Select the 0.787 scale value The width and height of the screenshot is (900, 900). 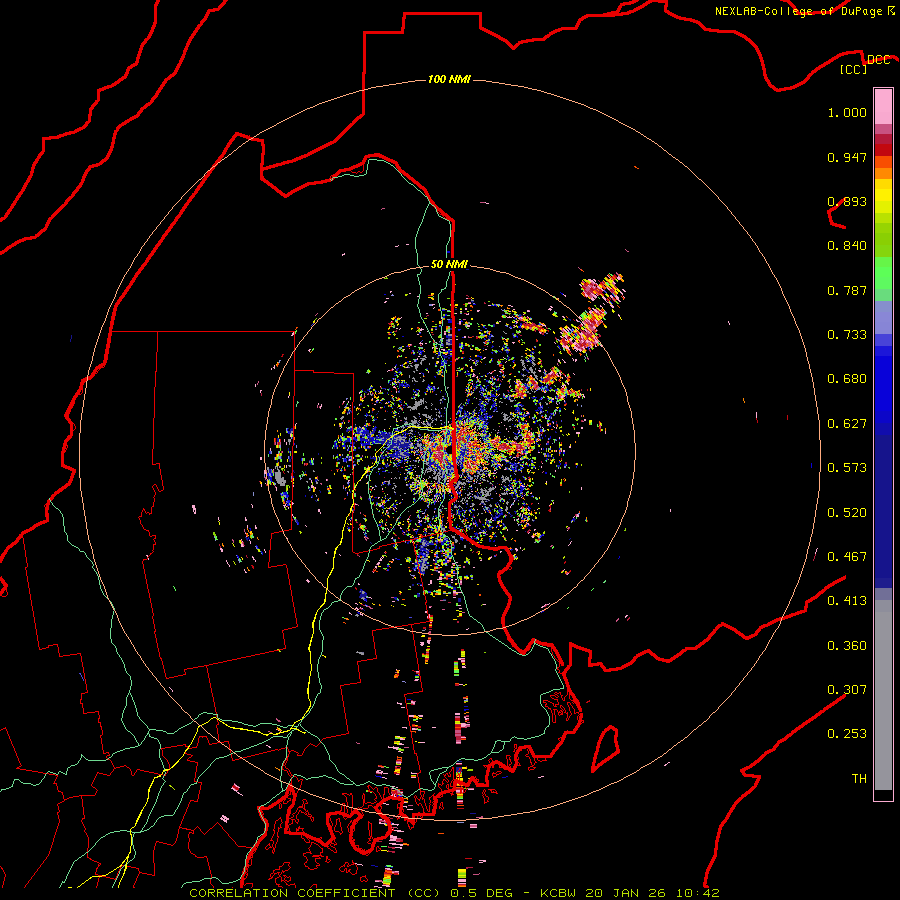847,290
